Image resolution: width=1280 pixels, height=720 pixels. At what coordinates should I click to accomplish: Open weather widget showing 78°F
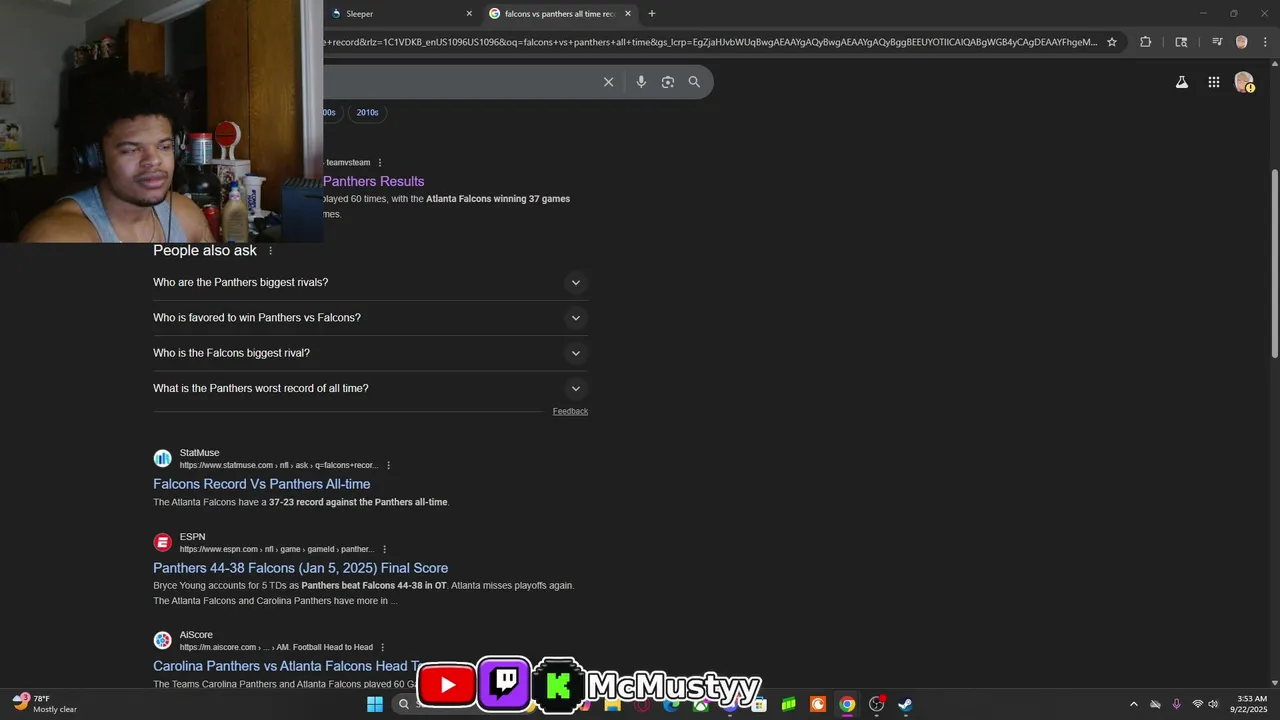pos(45,704)
